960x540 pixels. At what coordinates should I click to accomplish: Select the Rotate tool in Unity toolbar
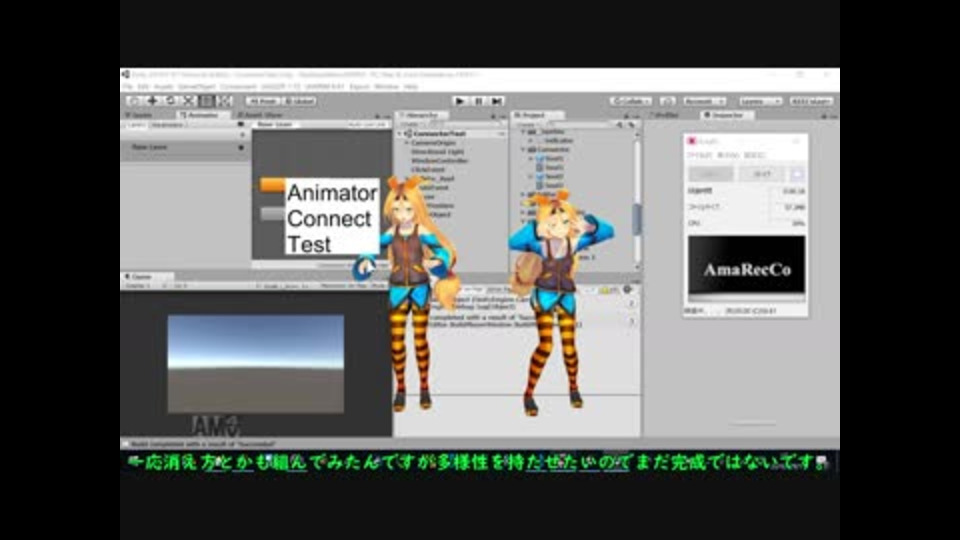tap(171, 101)
